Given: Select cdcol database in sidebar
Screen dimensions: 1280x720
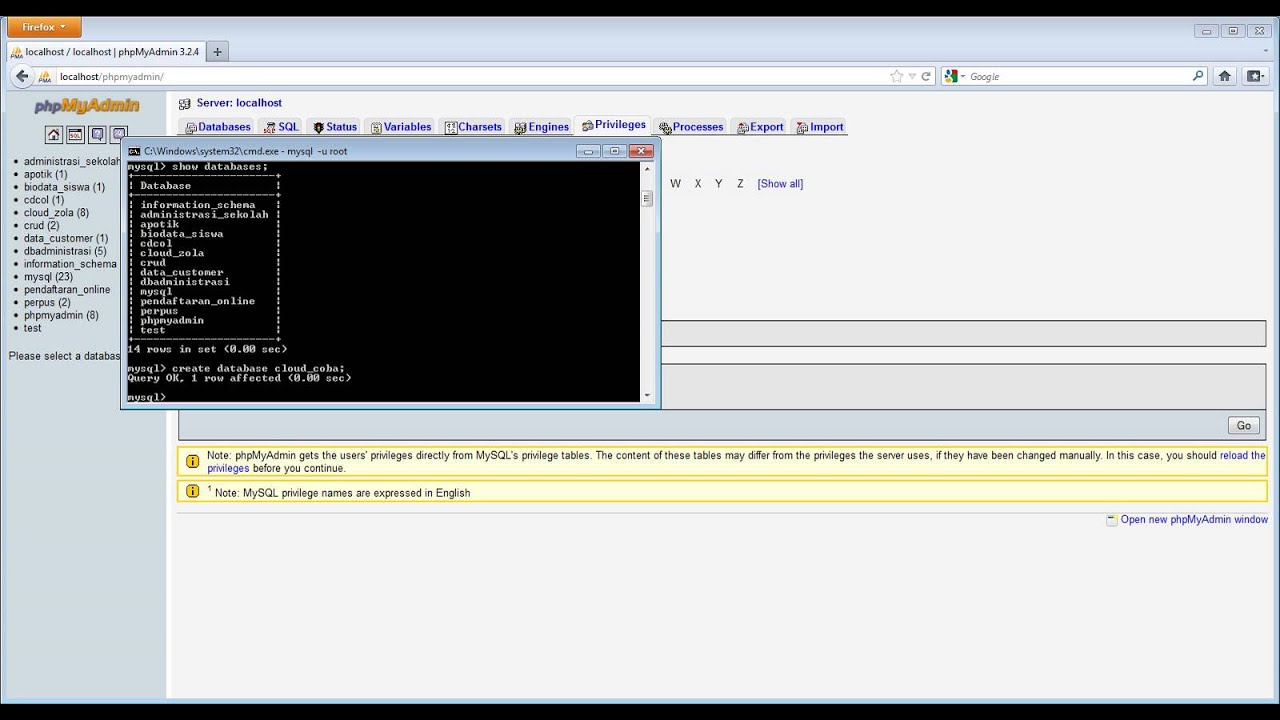Looking at the screenshot, I should [x=44, y=200].
